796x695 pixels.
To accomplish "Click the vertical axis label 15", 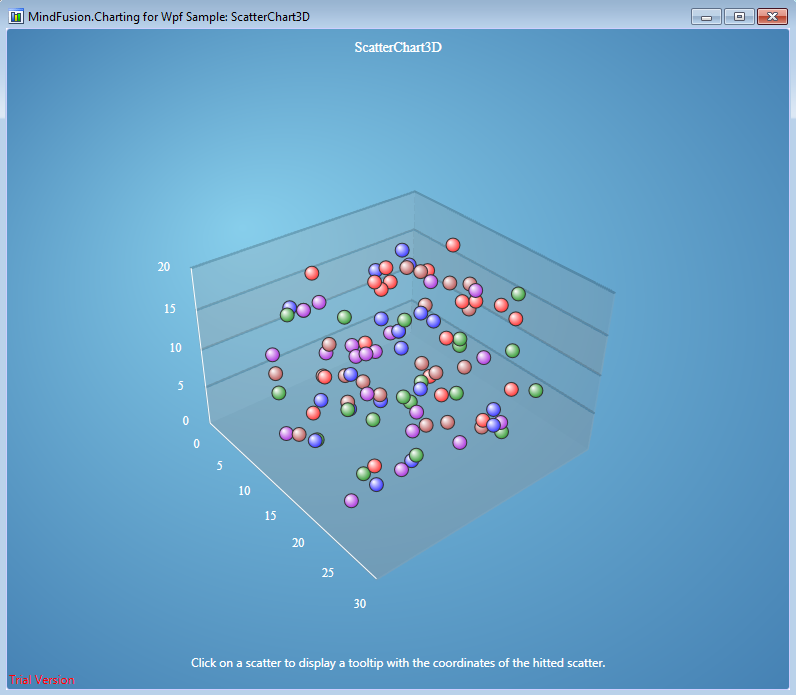I will 171,309.
